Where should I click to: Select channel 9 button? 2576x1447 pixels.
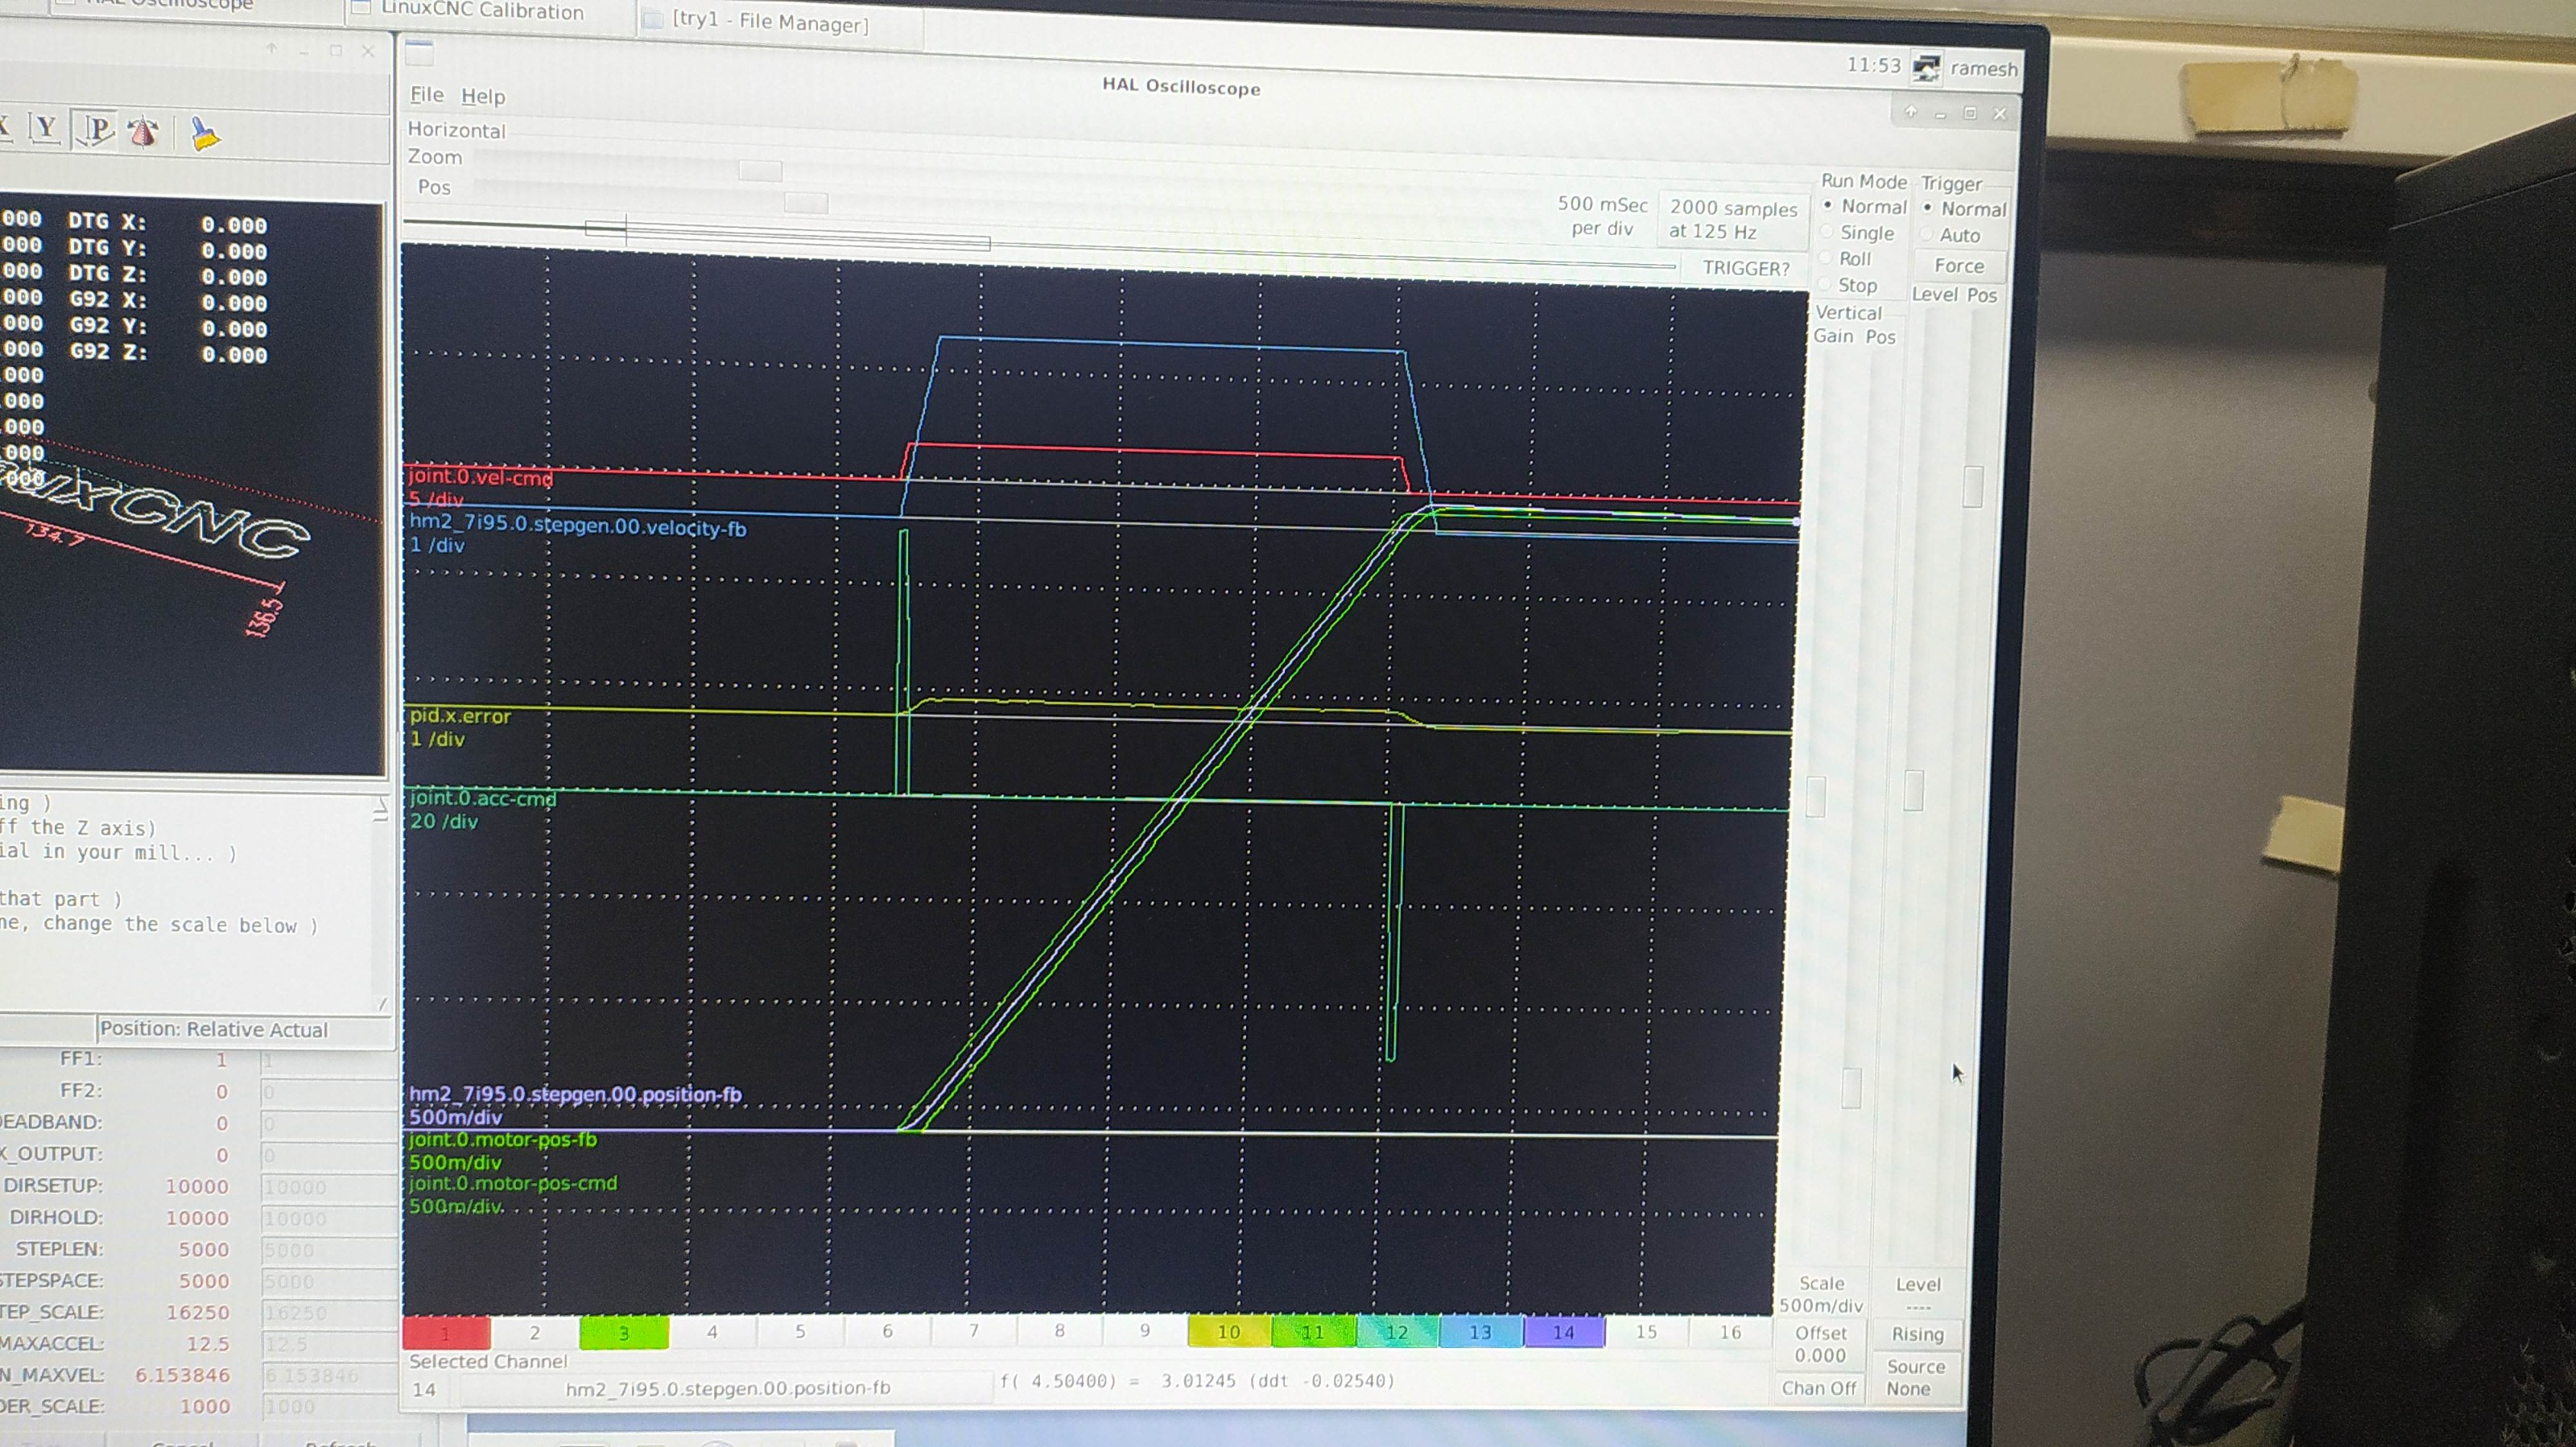tap(1145, 1330)
